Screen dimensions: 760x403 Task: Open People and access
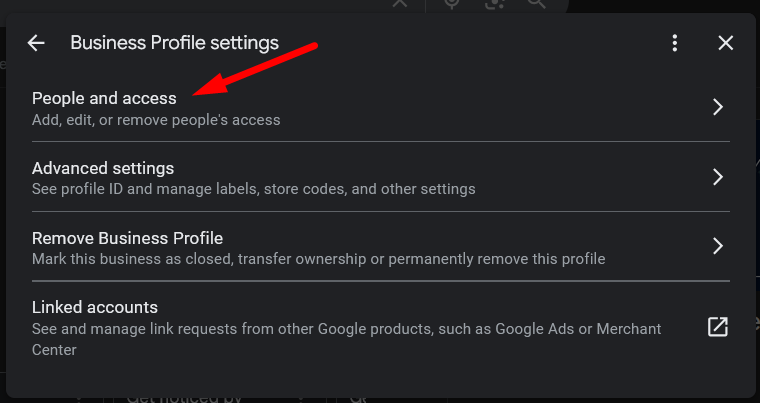(x=104, y=98)
